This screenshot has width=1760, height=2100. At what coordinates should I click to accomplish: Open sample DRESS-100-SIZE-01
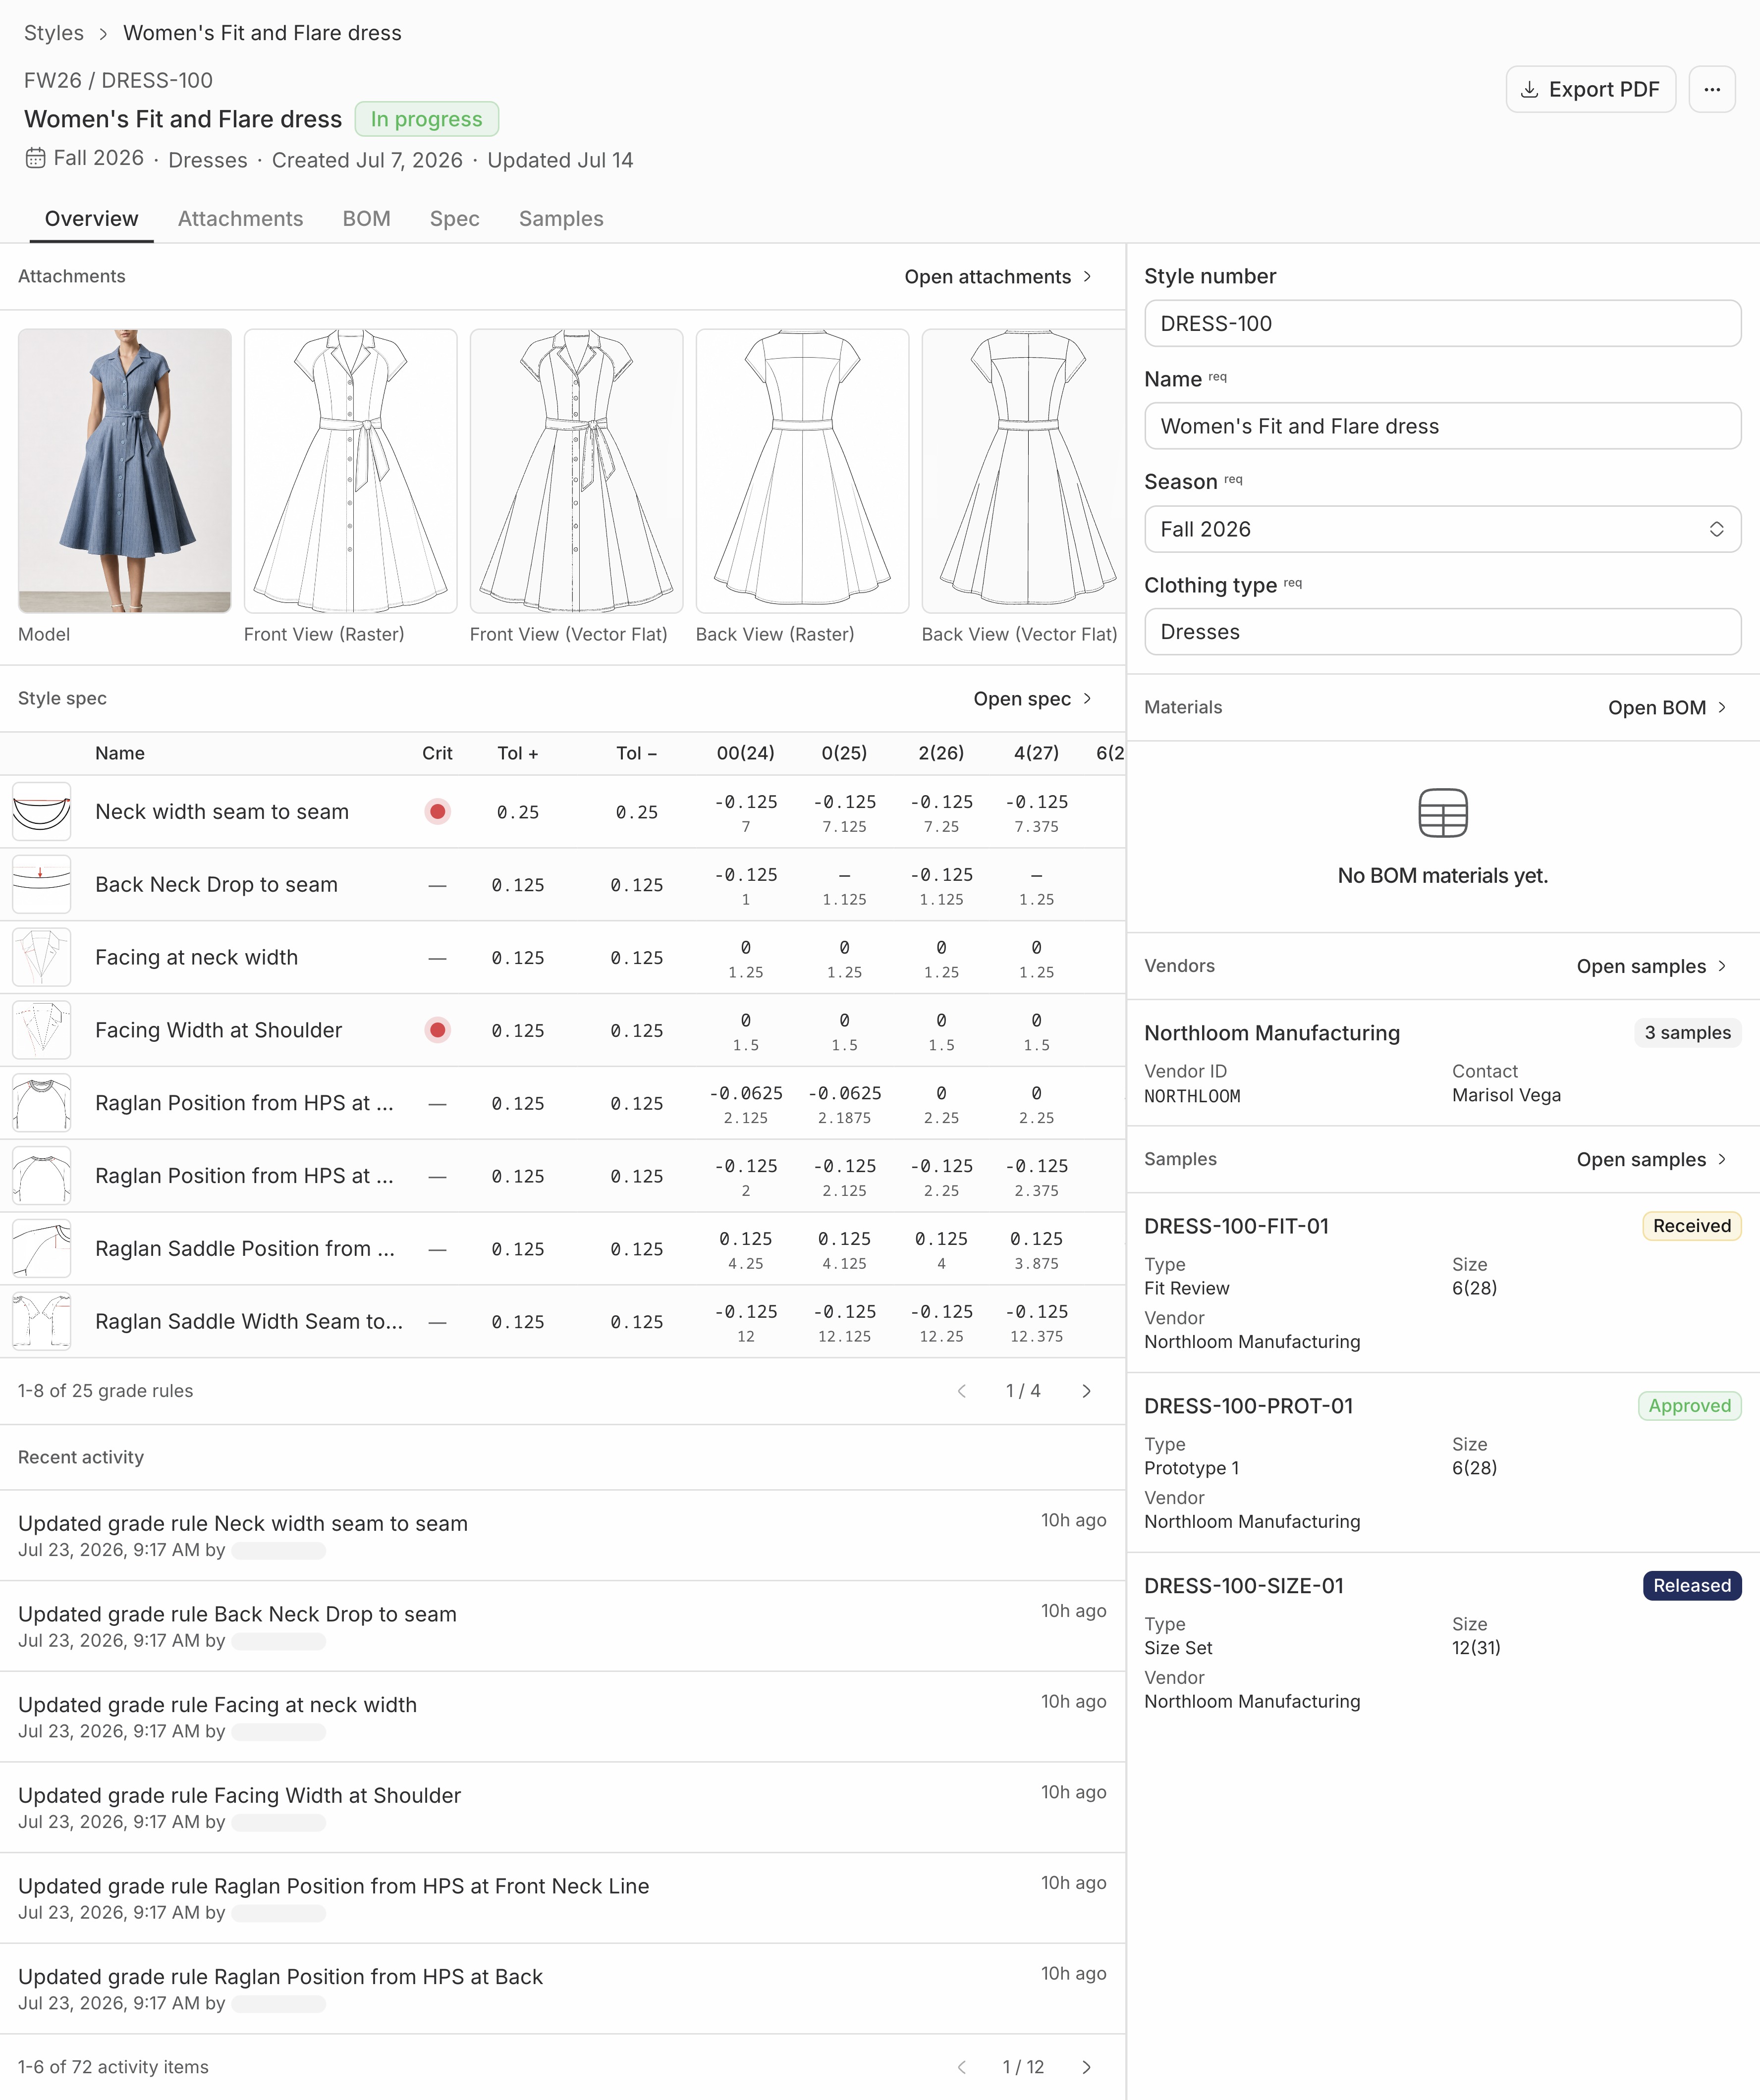[1244, 1586]
